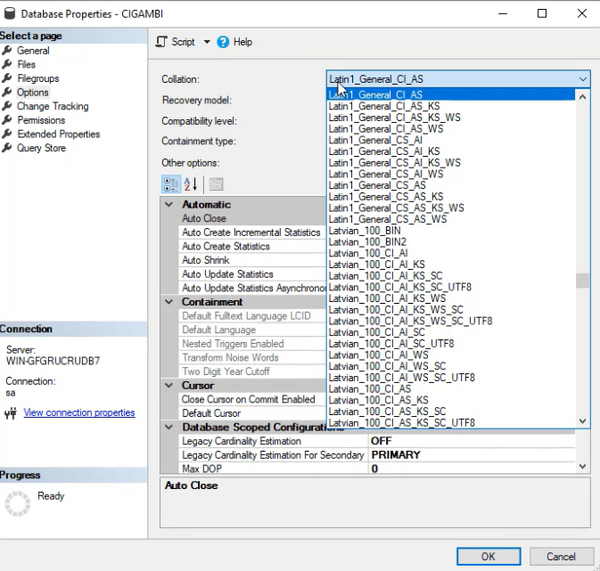Click the Max DOP value field
This screenshot has width=600, height=571.
pyautogui.click(x=471, y=468)
